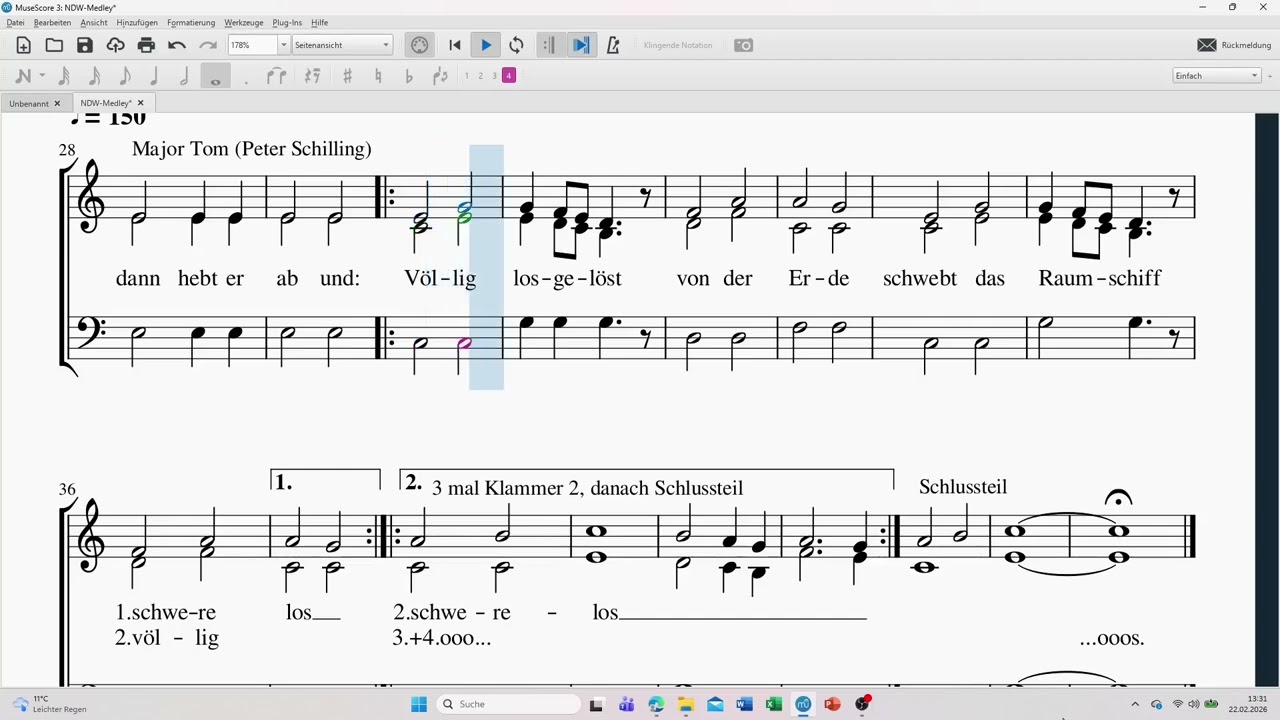The height and width of the screenshot is (720, 1280).
Task: Open Seitenansicht view mode dropdown
Action: [342, 45]
